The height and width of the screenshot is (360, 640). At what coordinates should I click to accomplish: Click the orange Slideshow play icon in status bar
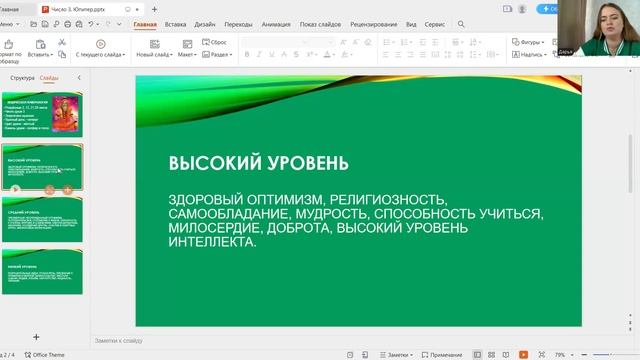[523, 355]
